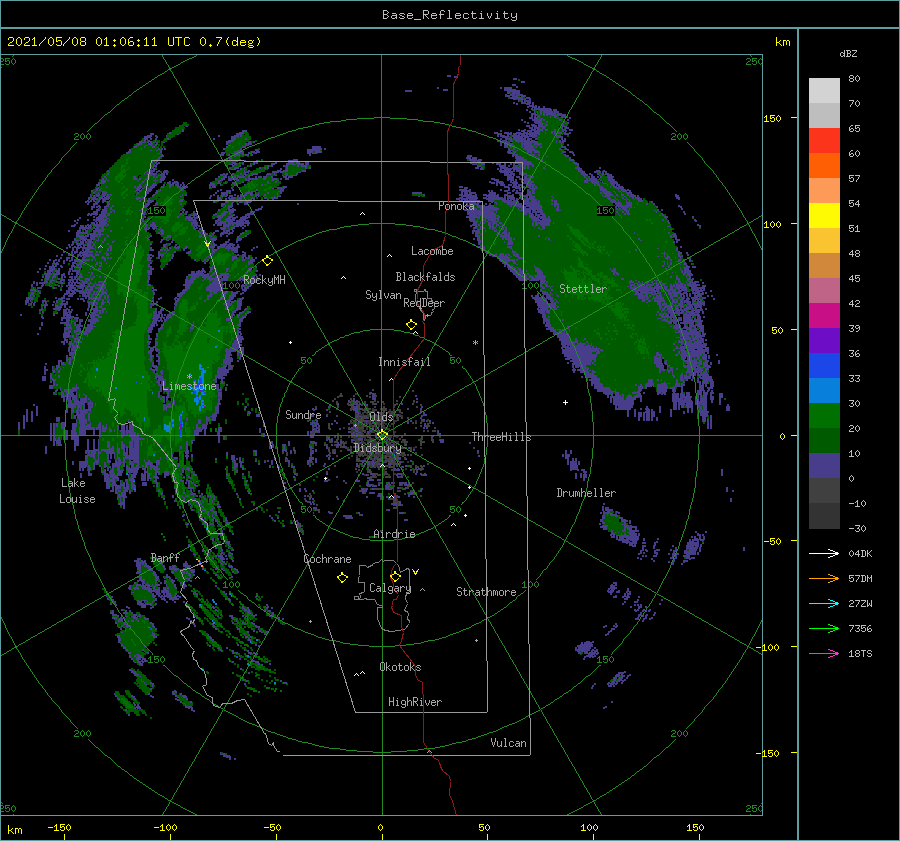Click the Banff town label

(165, 557)
